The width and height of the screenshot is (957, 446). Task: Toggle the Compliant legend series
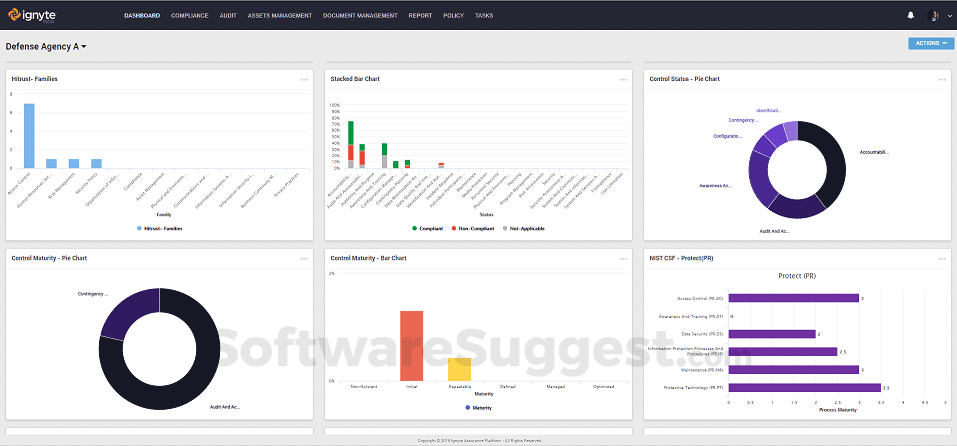click(428, 228)
